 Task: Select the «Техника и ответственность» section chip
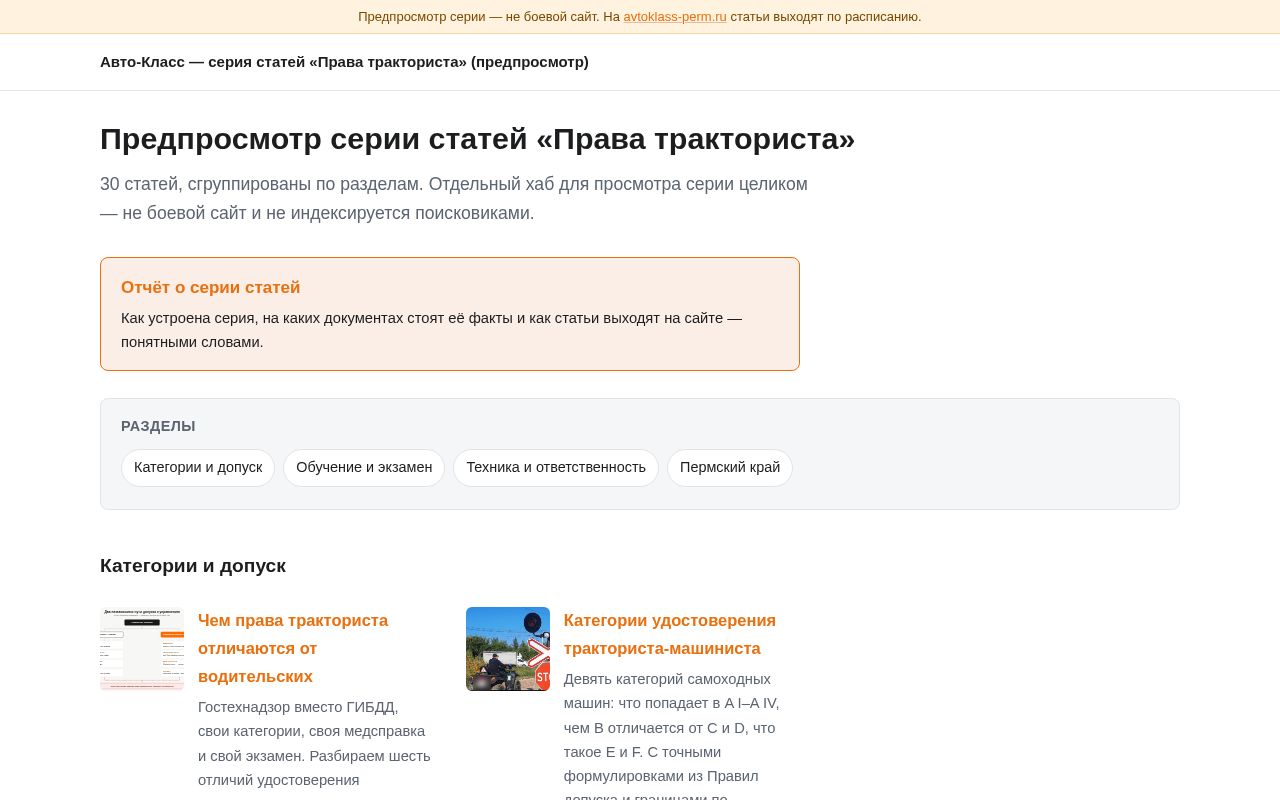coord(556,468)
